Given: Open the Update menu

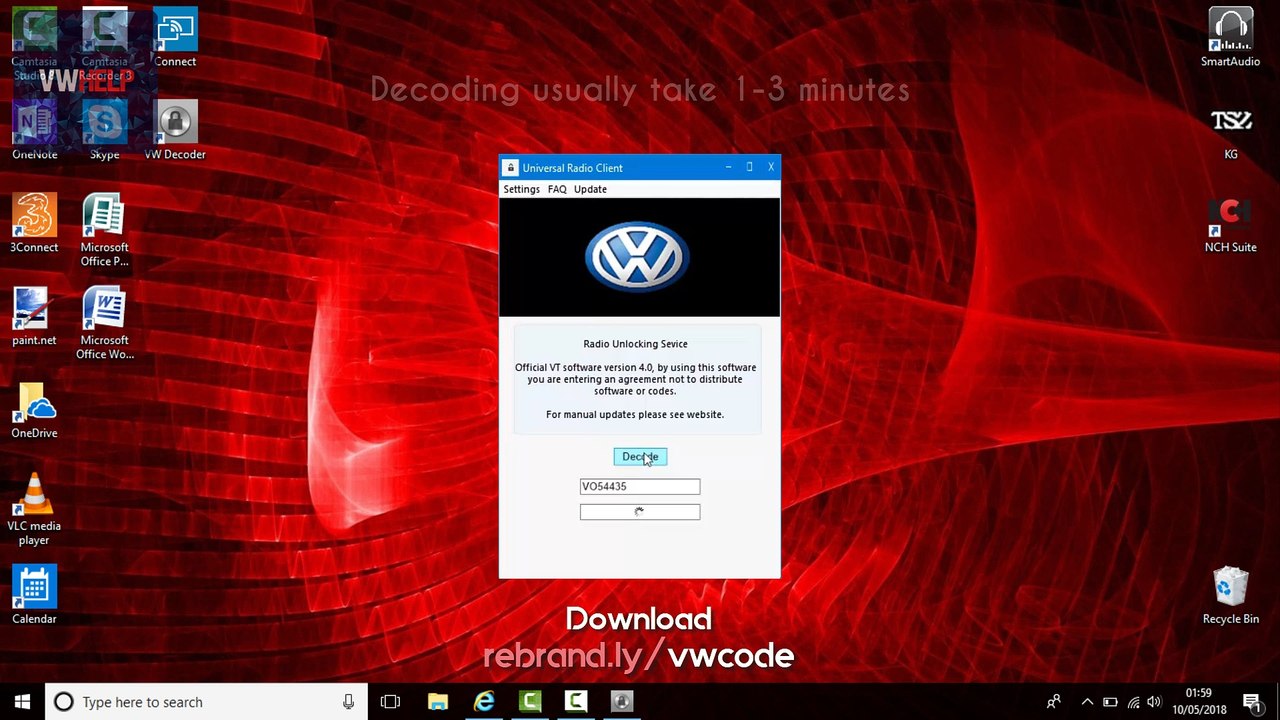Looking at the screenshot, I should click(x=590, y=189).
